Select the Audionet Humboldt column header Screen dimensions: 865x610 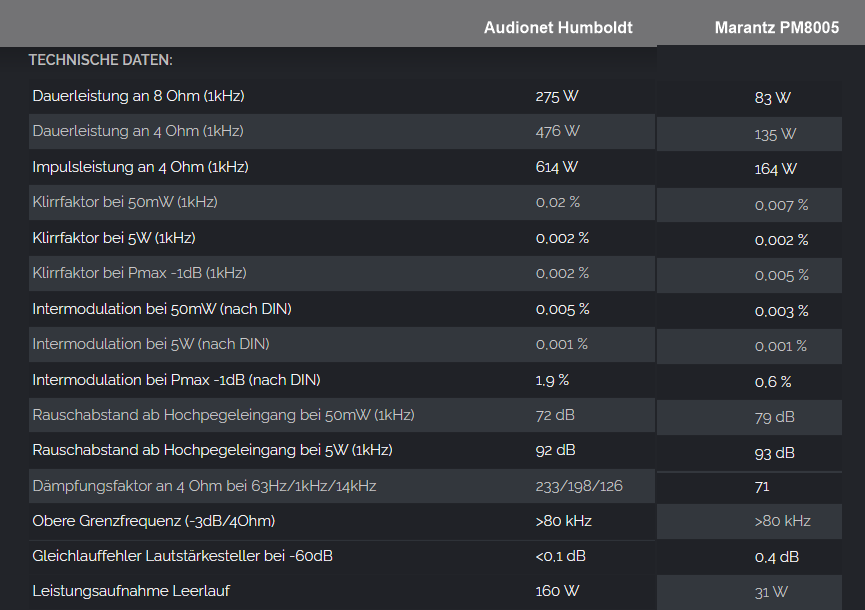click(558, 28)
